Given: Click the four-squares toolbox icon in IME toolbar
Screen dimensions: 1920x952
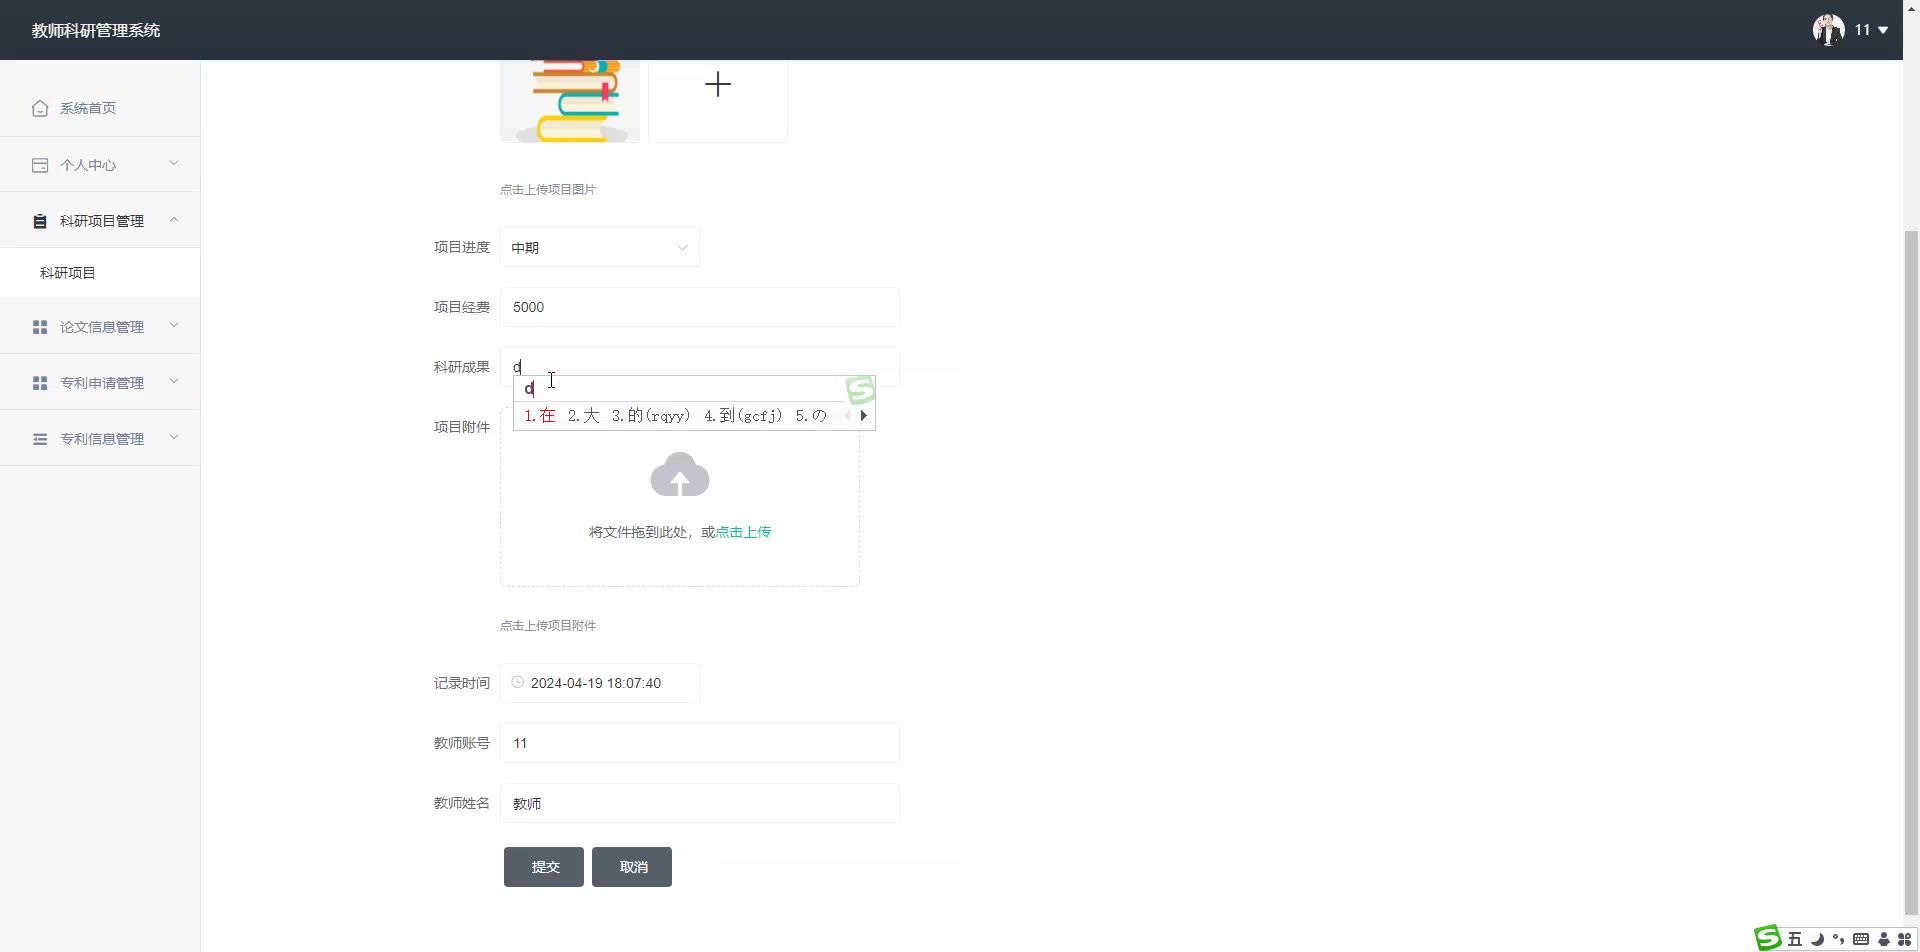Looking at the screenshot, I should click(1905, 939).
